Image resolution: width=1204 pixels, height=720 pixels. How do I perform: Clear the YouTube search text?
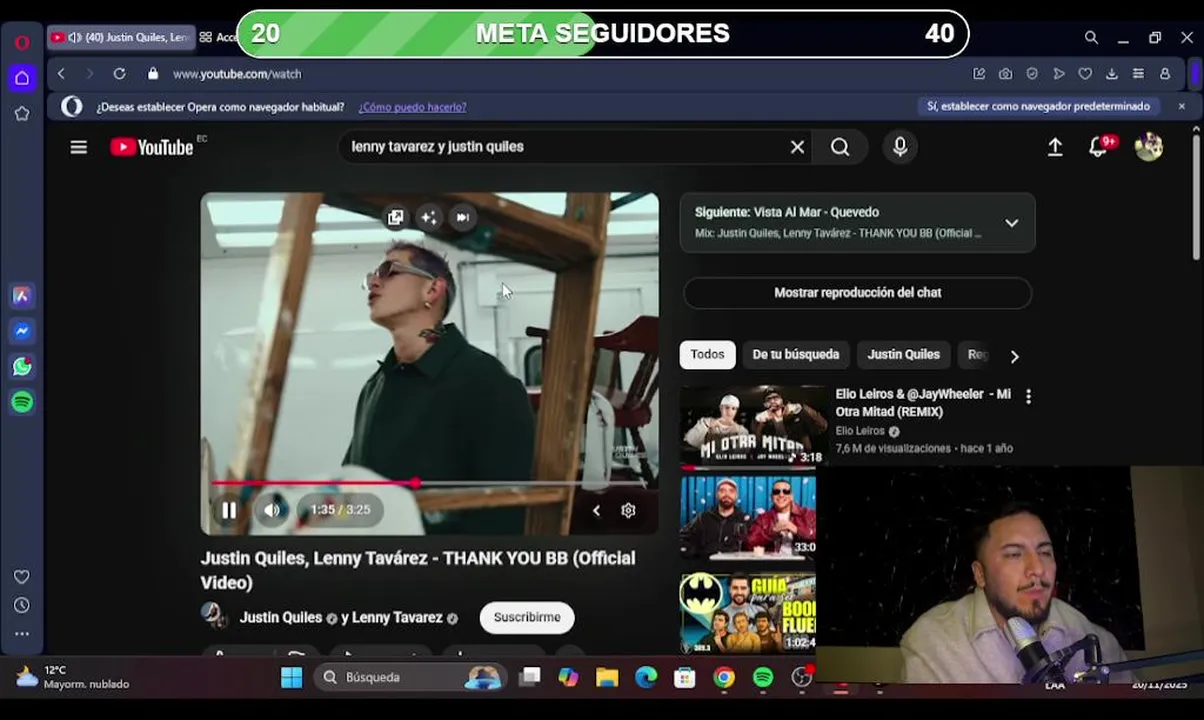click(x=797, y=147)
